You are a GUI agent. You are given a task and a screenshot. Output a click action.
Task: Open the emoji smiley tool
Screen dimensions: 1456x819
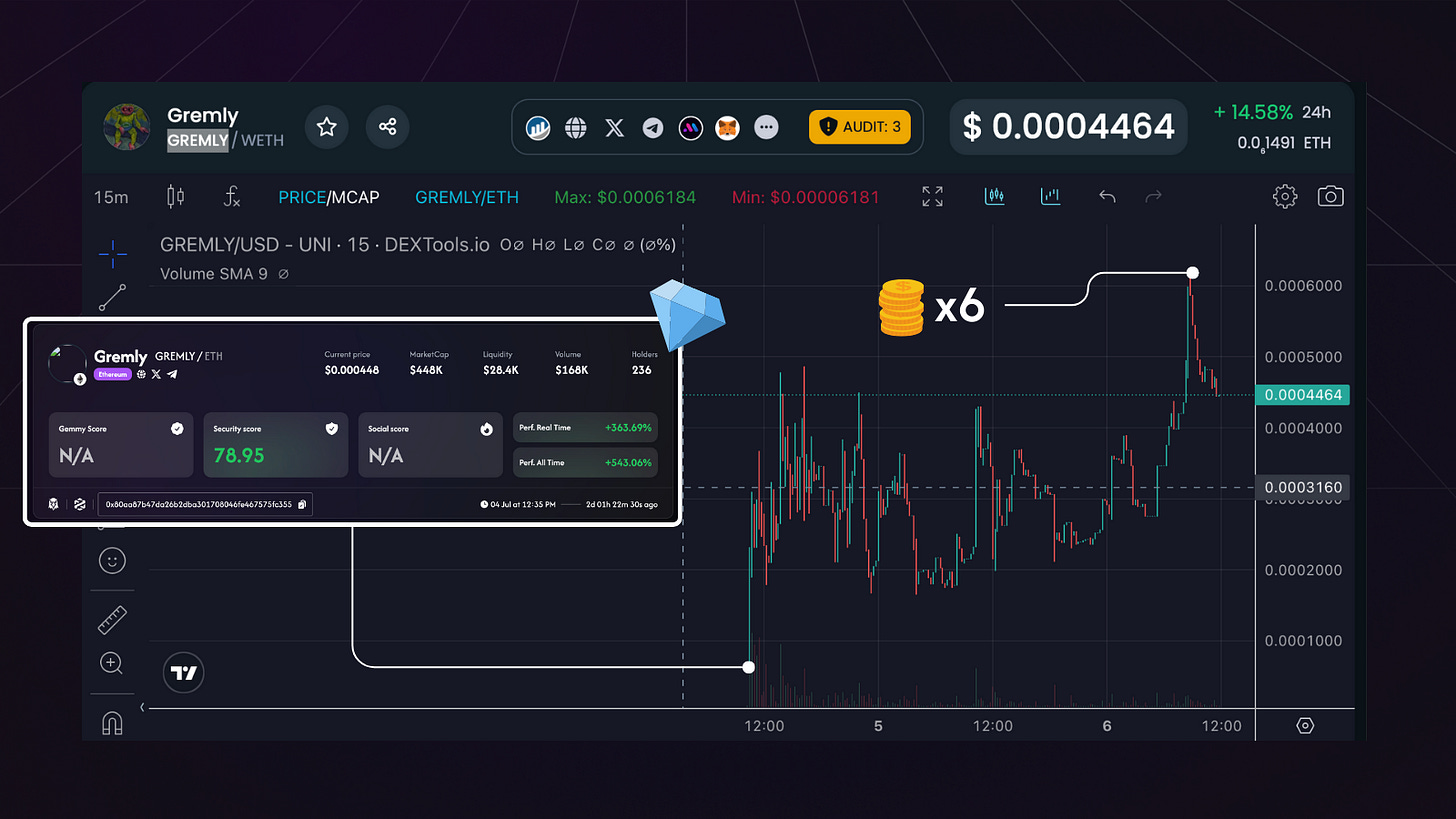pyautogui.click(x=112, y=559)
